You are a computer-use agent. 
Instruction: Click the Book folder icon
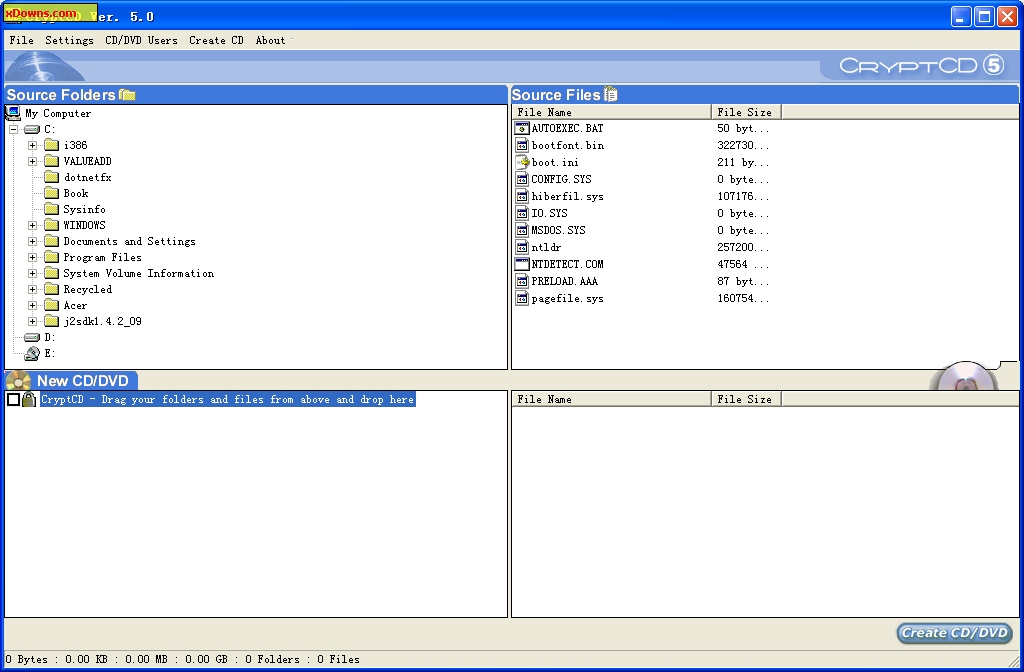point(52,193)
